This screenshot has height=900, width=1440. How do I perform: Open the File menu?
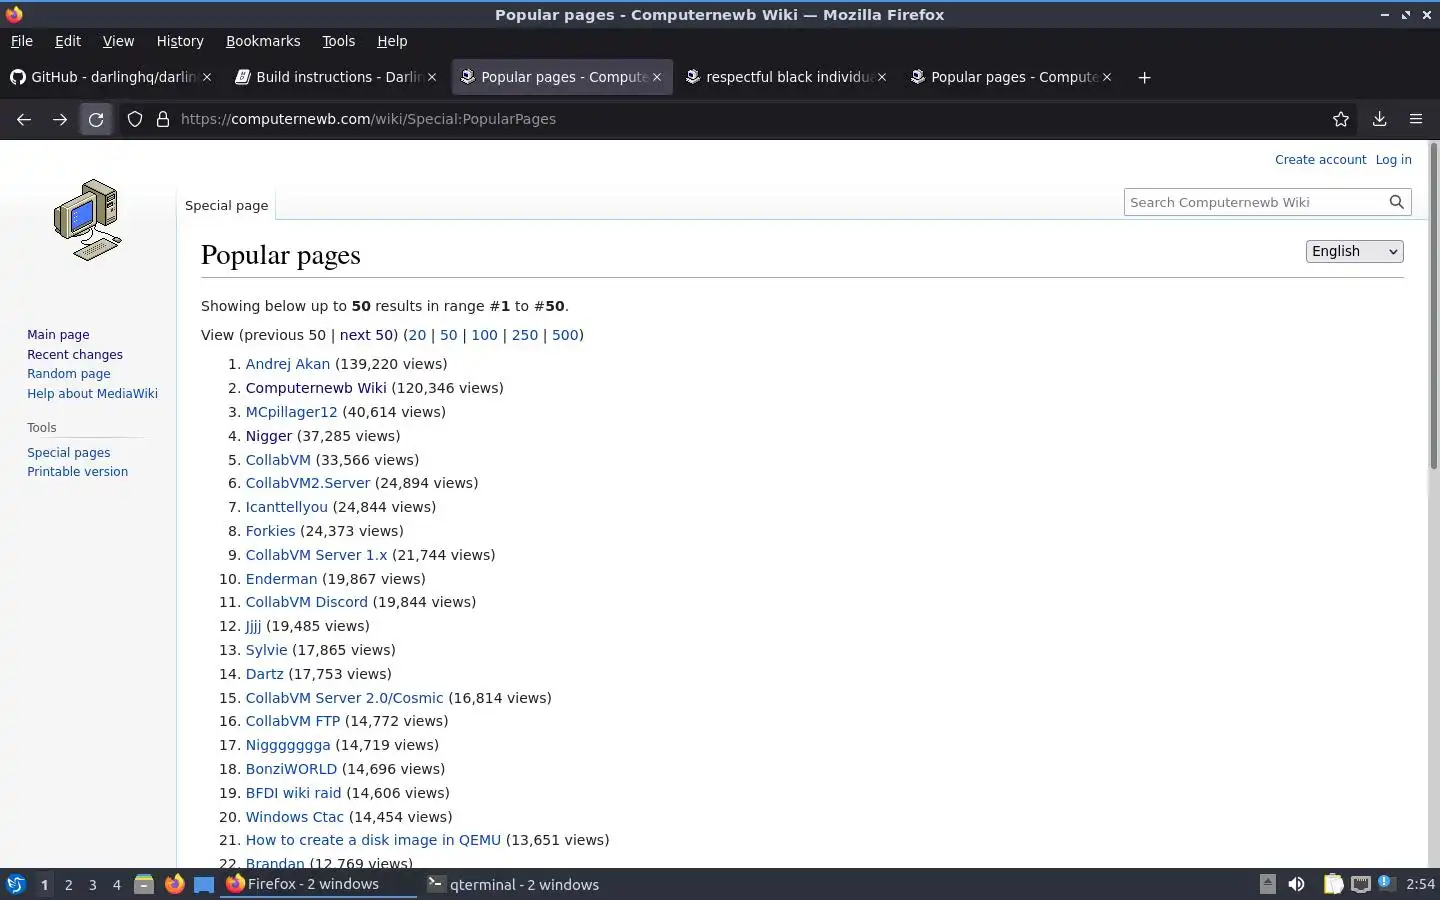pos(21,41)
